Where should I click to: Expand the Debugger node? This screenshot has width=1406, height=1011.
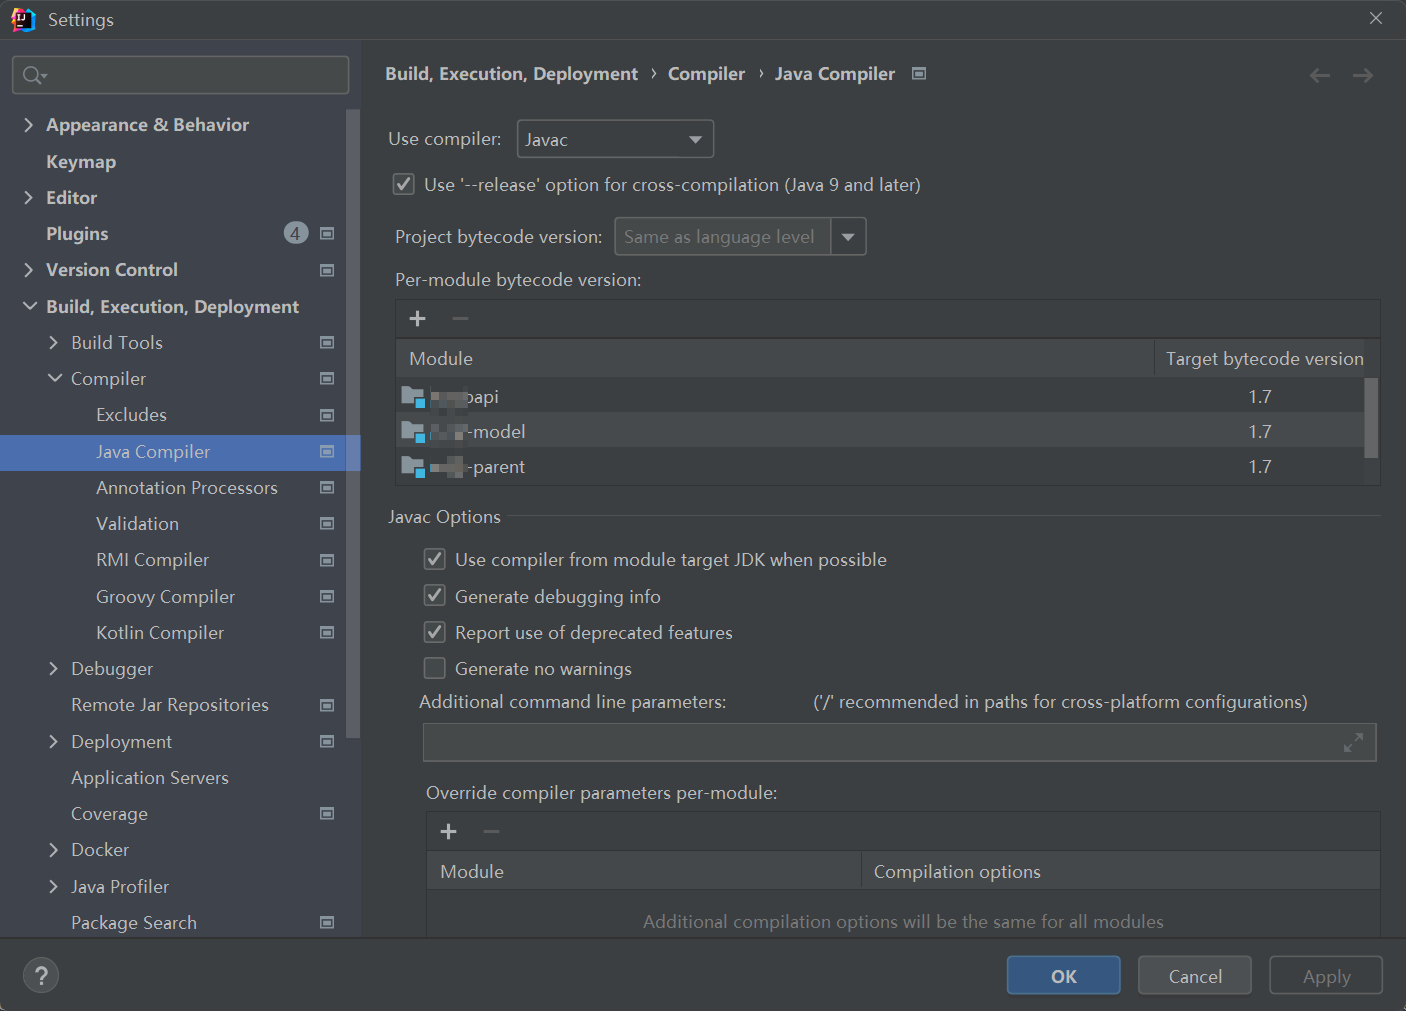[x=54, y=669]
